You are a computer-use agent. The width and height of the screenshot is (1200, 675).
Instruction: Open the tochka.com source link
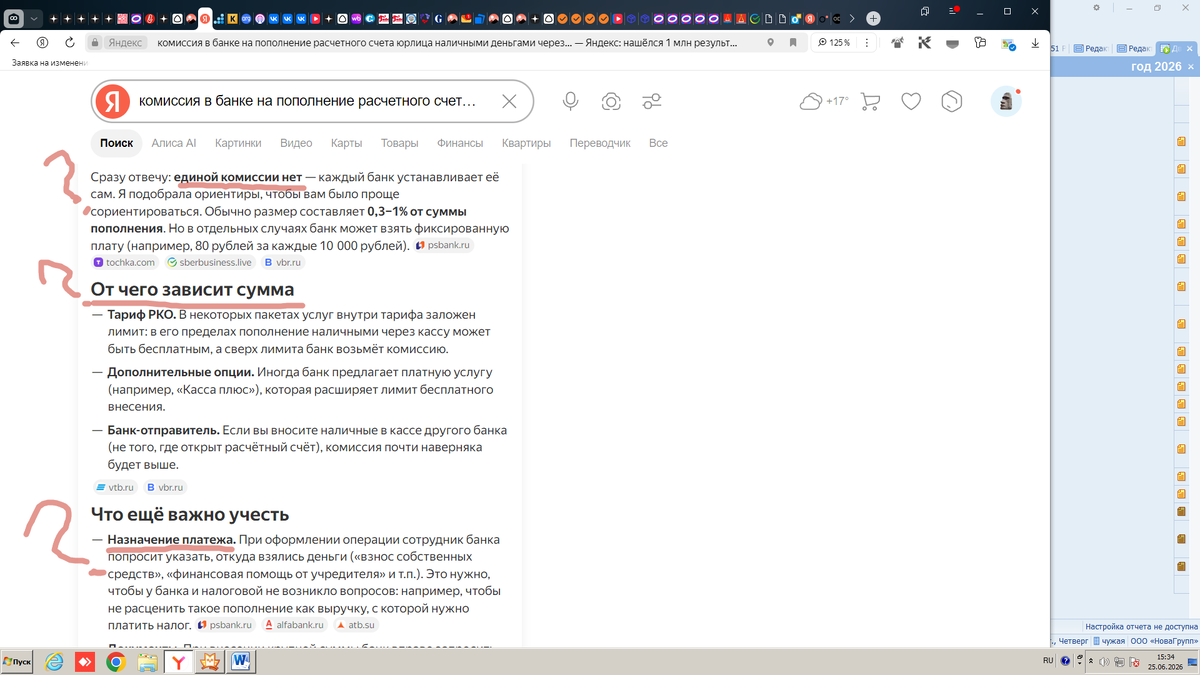pyautogui.click(x=125, y=262)
